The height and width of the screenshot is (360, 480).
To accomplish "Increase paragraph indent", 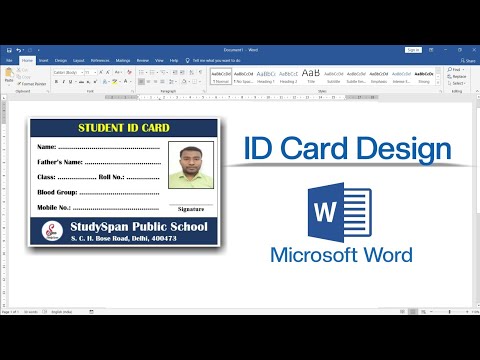I will (x=182, y=72).
